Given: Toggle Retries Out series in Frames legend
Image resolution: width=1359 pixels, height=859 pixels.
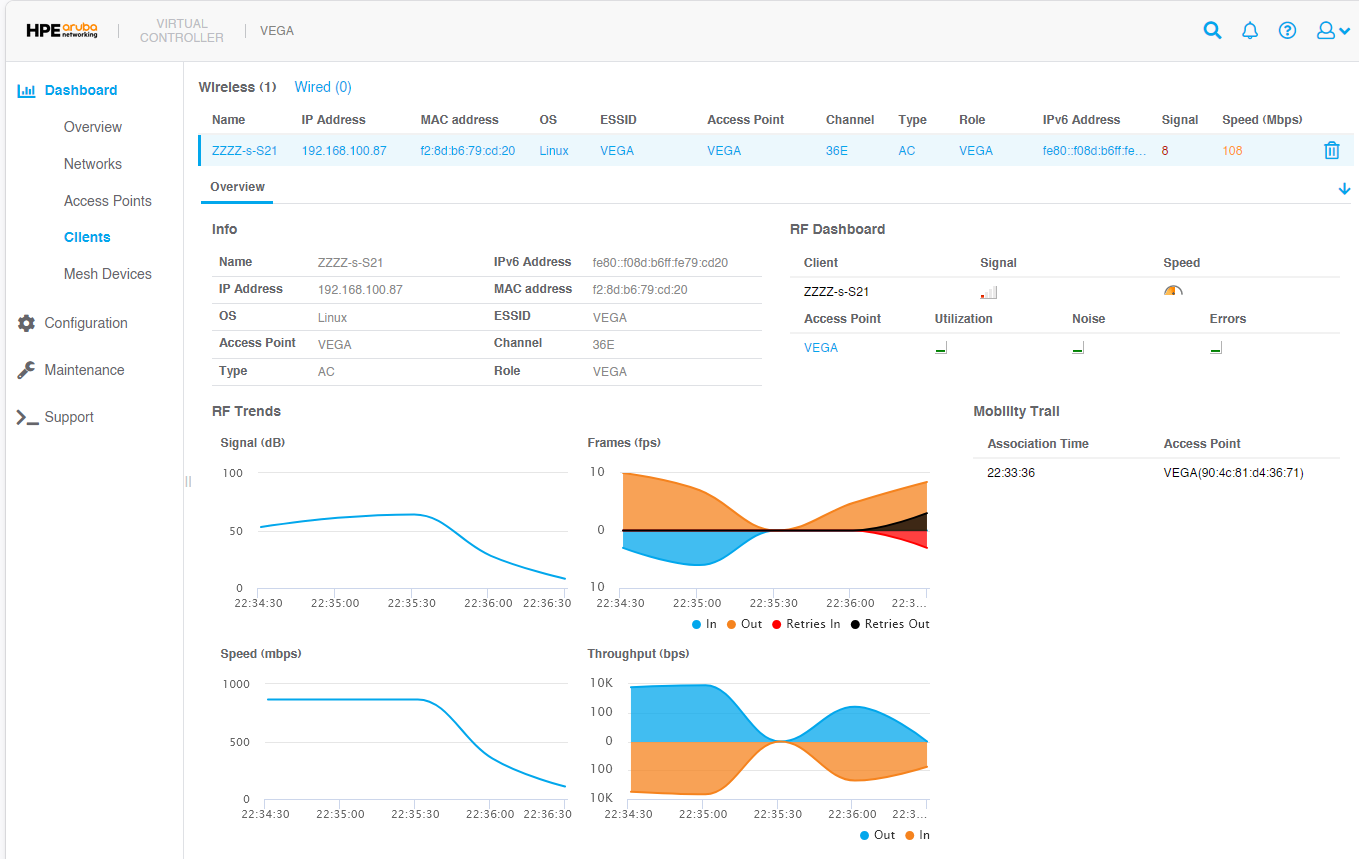Looking at the screenshot, I should point(889,624).
